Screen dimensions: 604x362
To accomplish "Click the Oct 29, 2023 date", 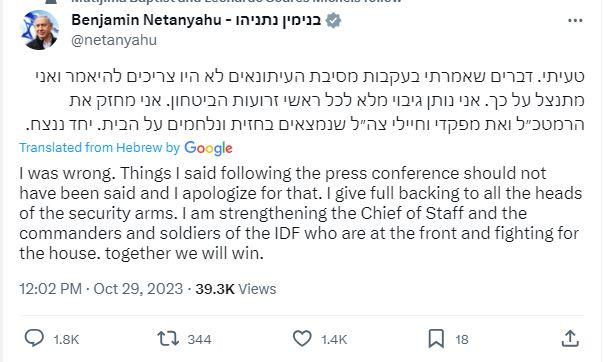I will coord(138,289).
